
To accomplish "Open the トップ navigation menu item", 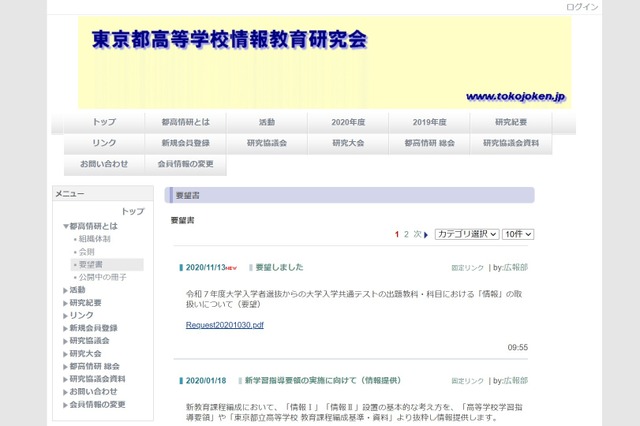I will coord(104,122).
